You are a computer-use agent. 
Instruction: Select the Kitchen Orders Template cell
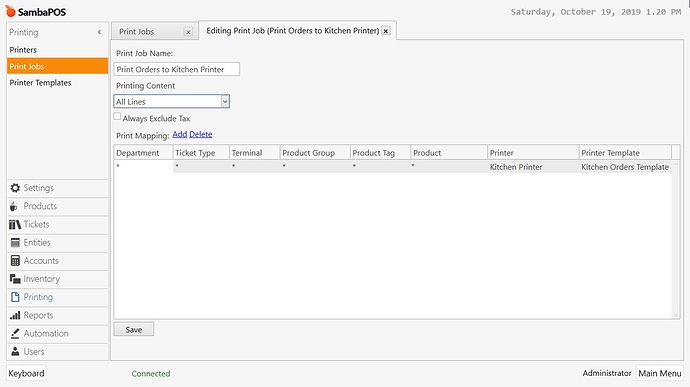(x=625, y=167)
